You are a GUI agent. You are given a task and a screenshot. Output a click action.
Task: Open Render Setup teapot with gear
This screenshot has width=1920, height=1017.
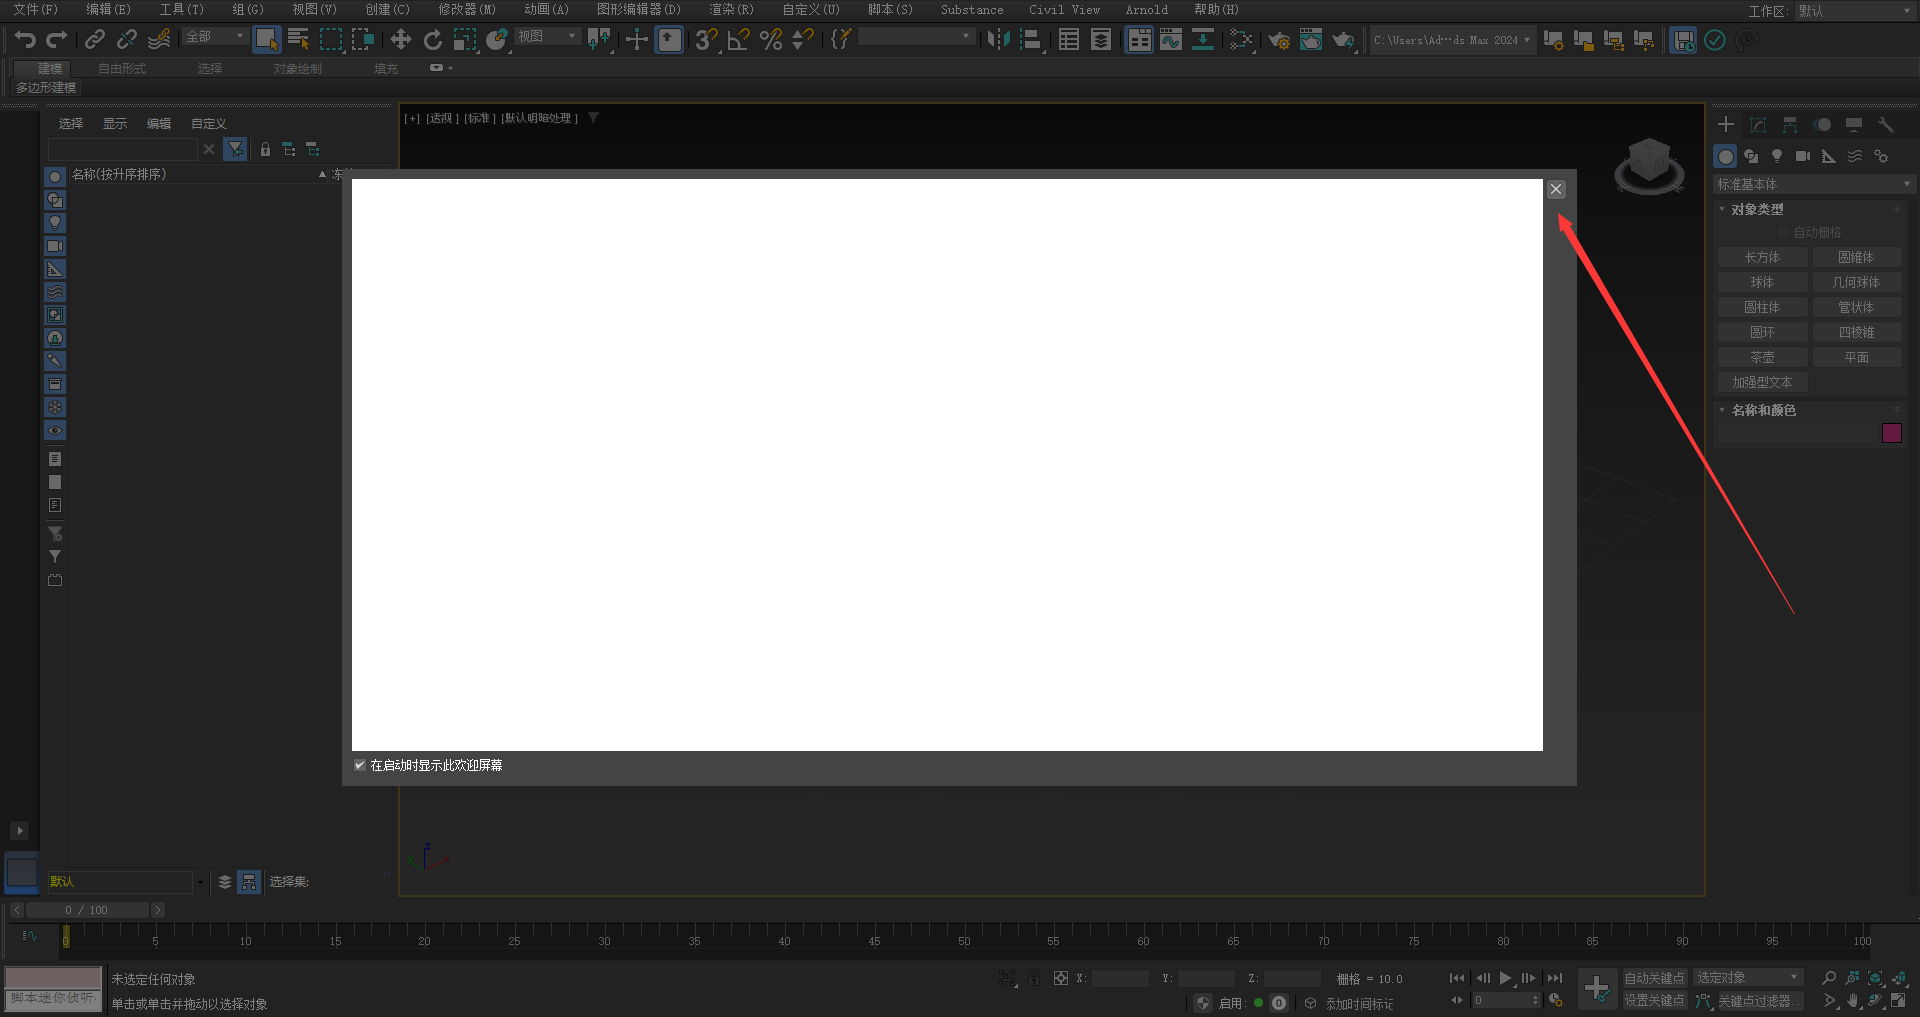1278,40
